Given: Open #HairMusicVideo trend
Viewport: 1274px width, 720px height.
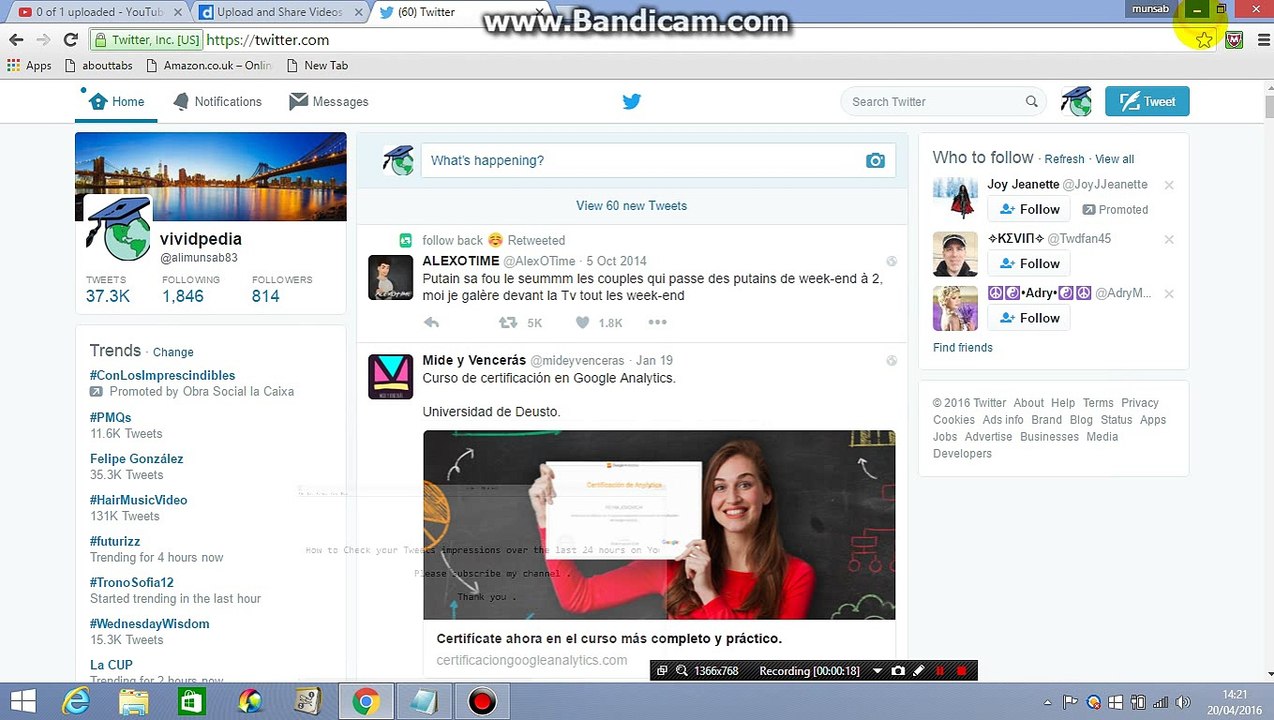Looking at the screenshot, I should 138,500.
